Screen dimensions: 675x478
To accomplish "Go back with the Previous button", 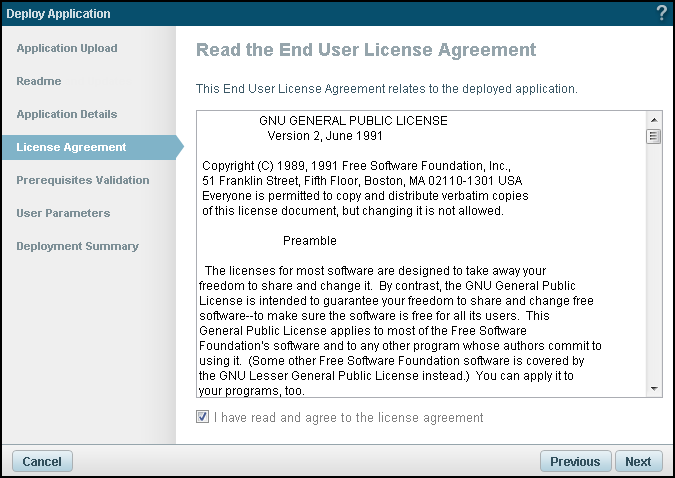I will point(575,461).
